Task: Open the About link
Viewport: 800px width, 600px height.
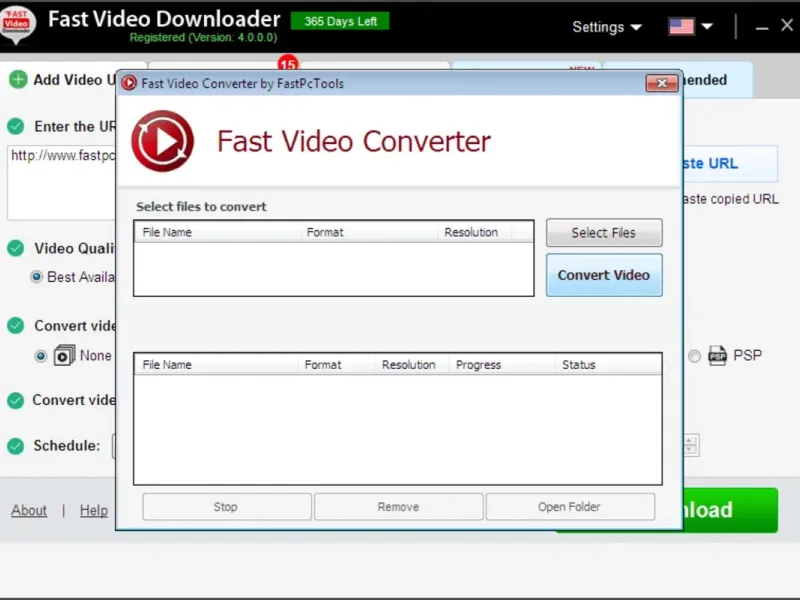Action: point(29,510)
